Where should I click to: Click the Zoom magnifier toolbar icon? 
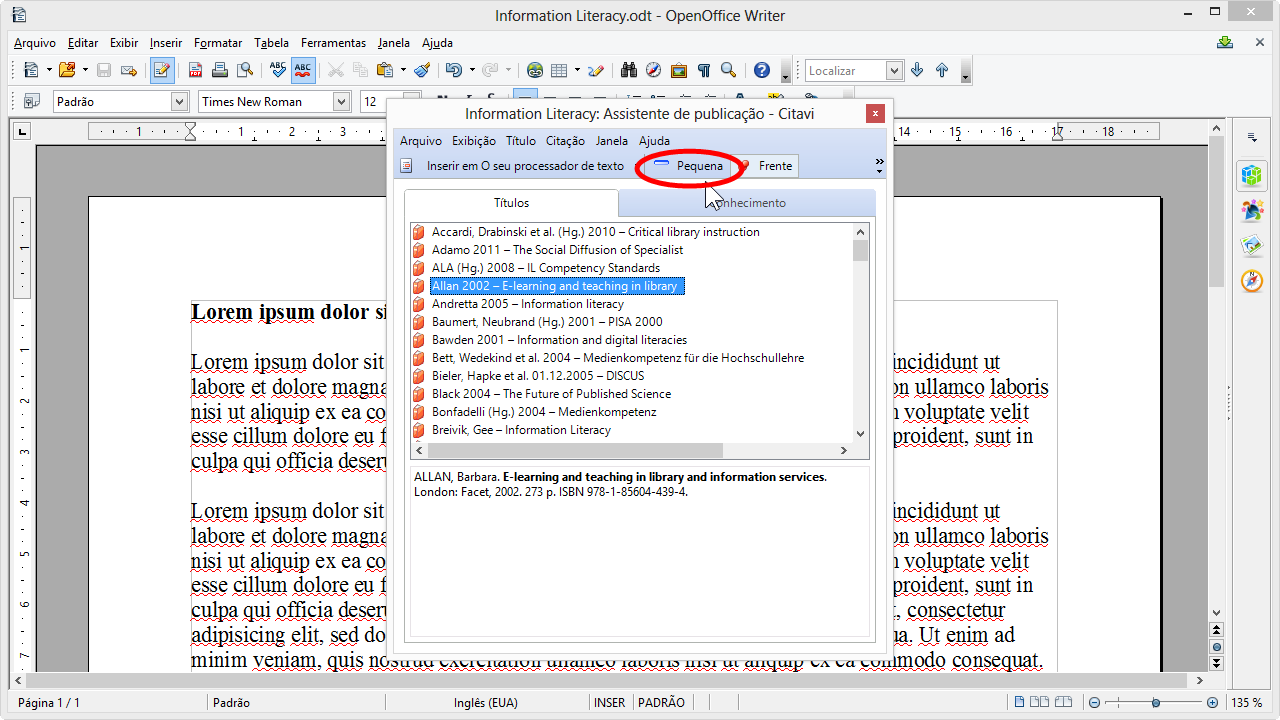click(x=729, y=70)
